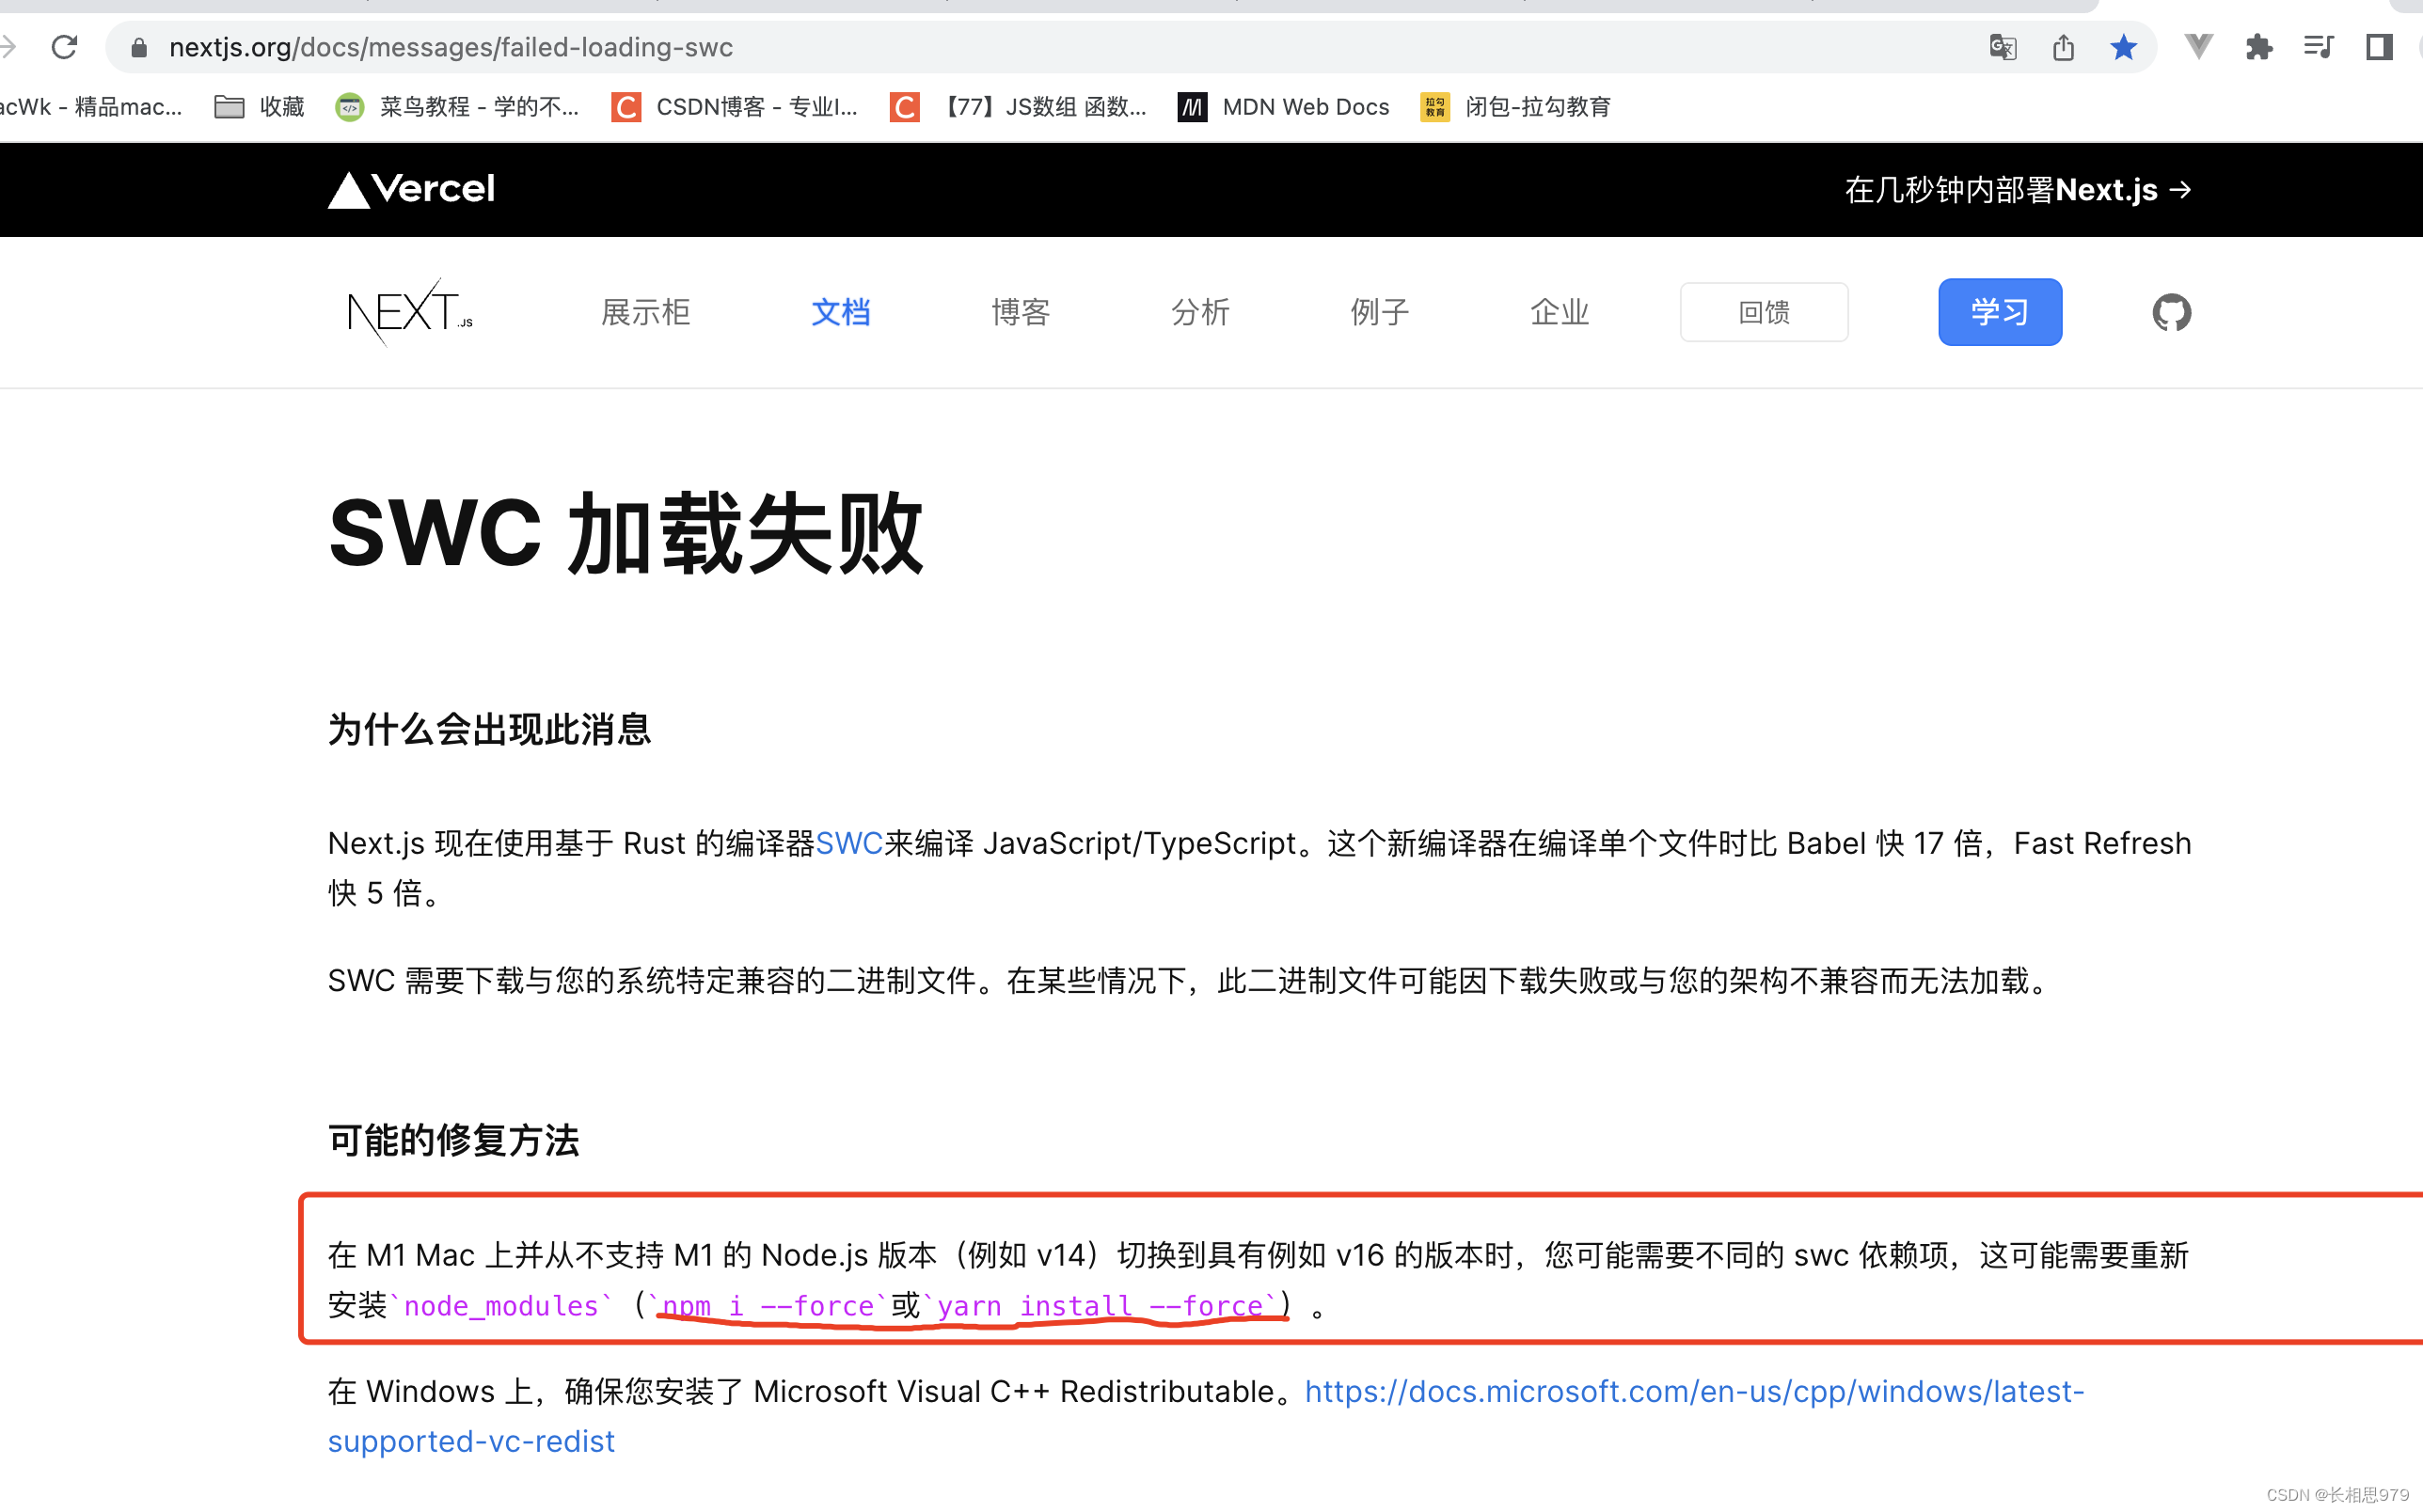Open the 例子 nav item

(1380, 312)
